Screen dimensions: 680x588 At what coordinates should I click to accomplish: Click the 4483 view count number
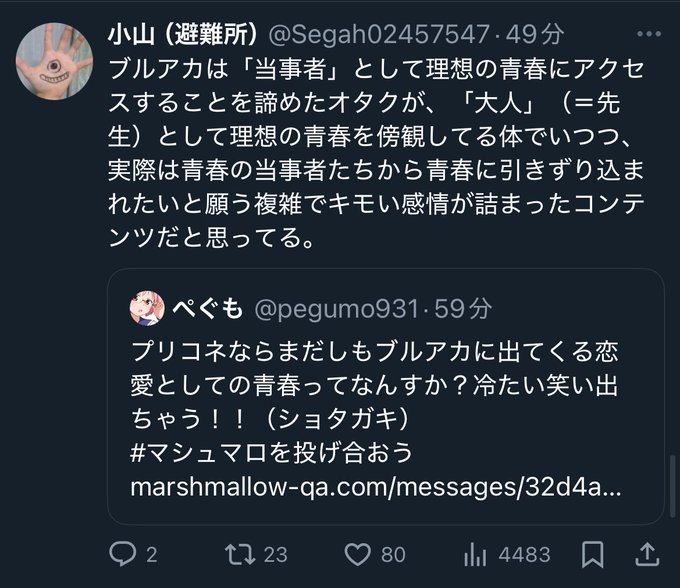(x=525, y=553)
